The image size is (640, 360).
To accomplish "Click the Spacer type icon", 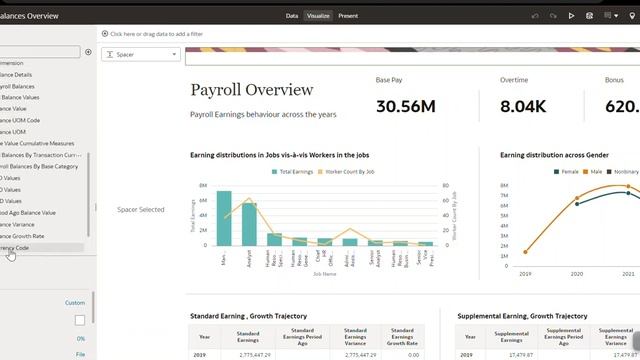I will 110,54.
